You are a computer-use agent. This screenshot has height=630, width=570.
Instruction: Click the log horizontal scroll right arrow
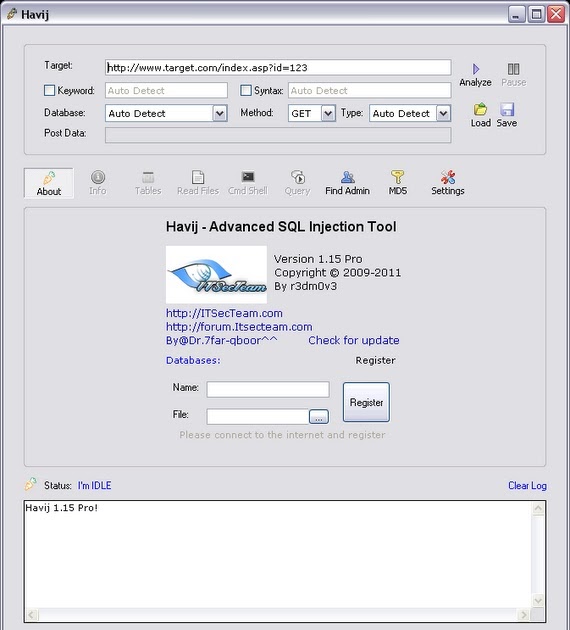[x=523, y=614]
